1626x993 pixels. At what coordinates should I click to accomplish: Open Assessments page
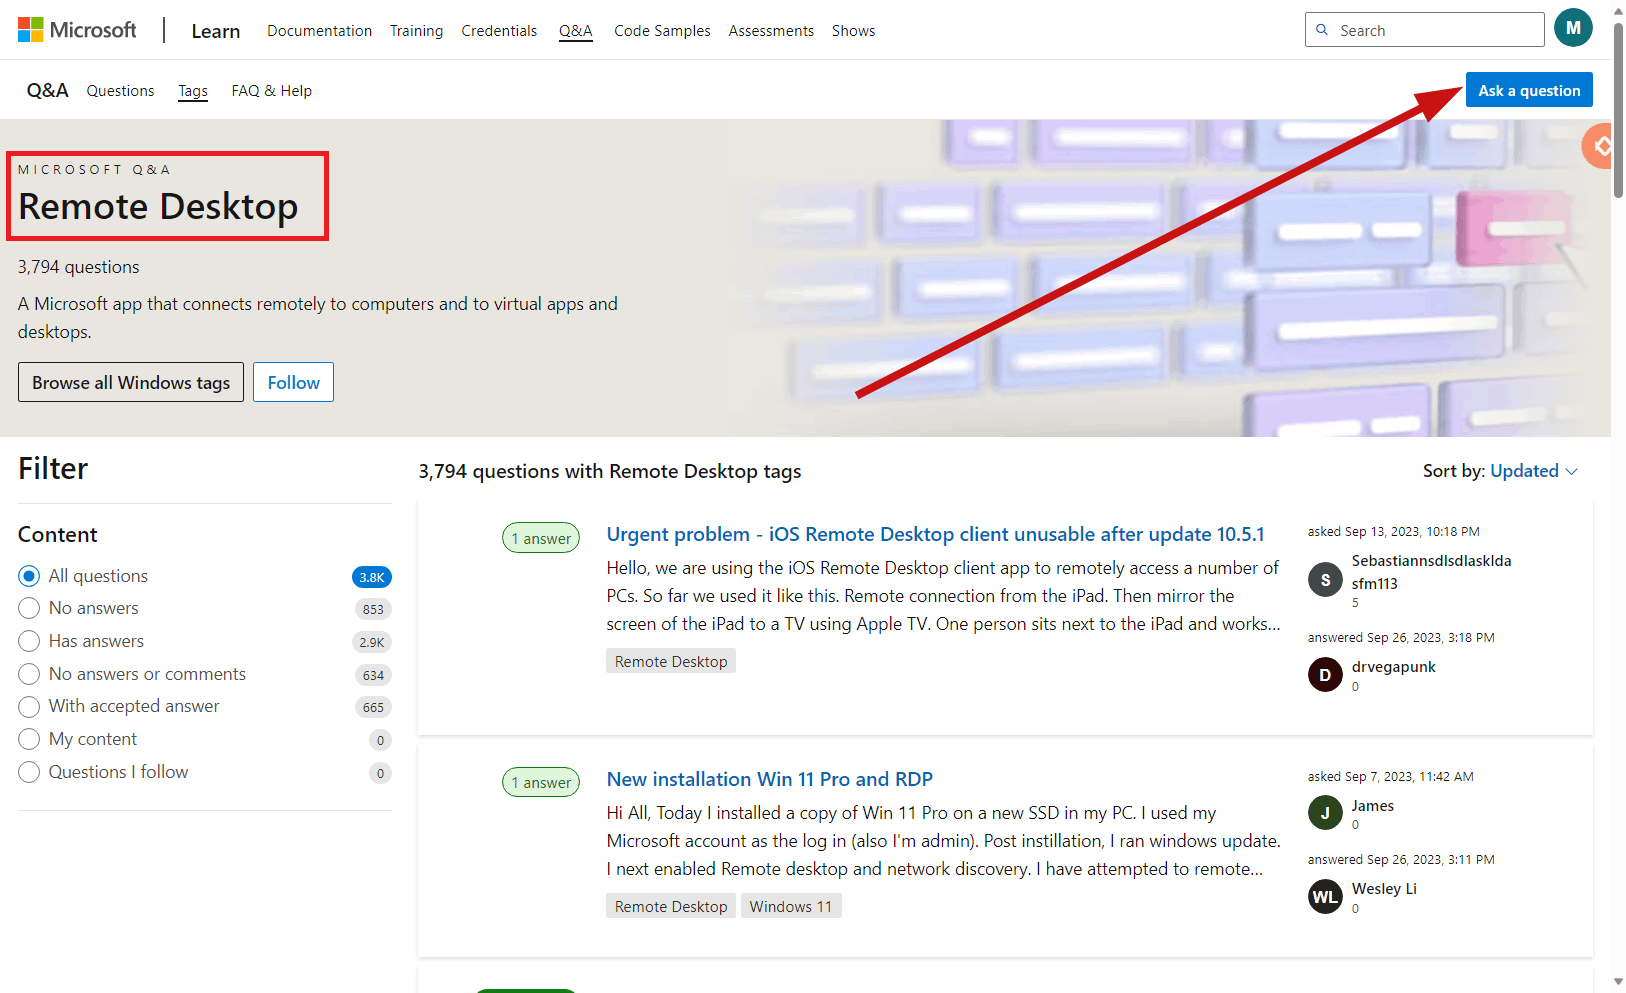click(x=771, y=31)
